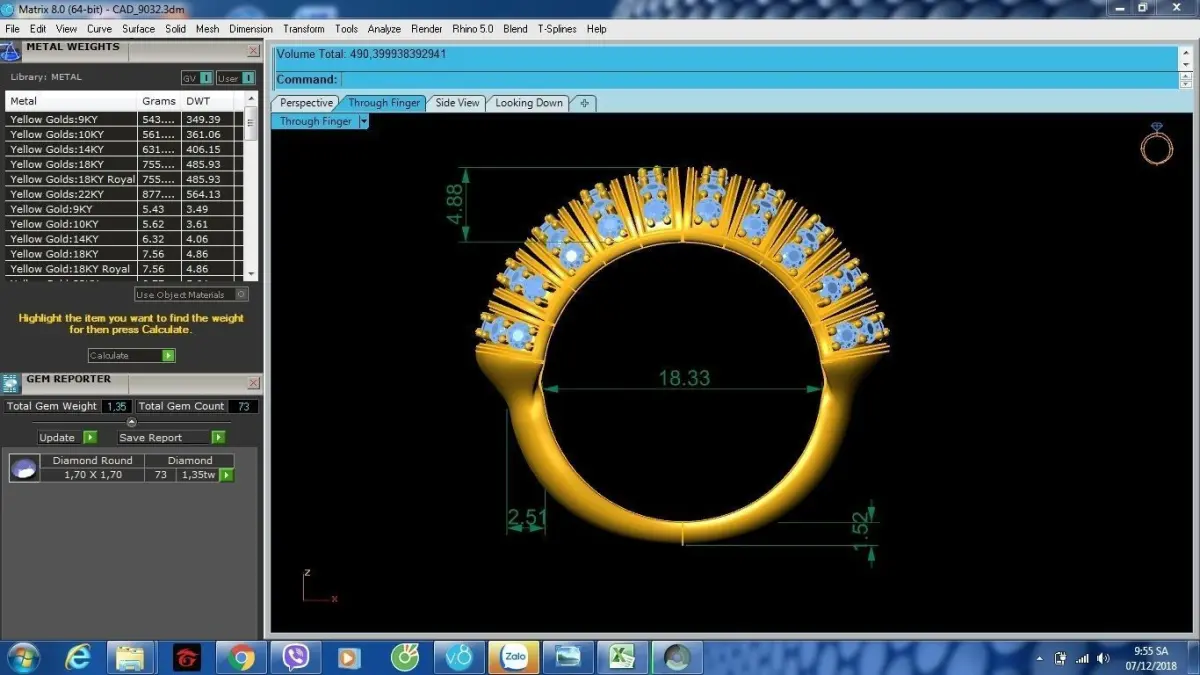
Task: Open Viber from the taskbar
Action: point(295,657)
